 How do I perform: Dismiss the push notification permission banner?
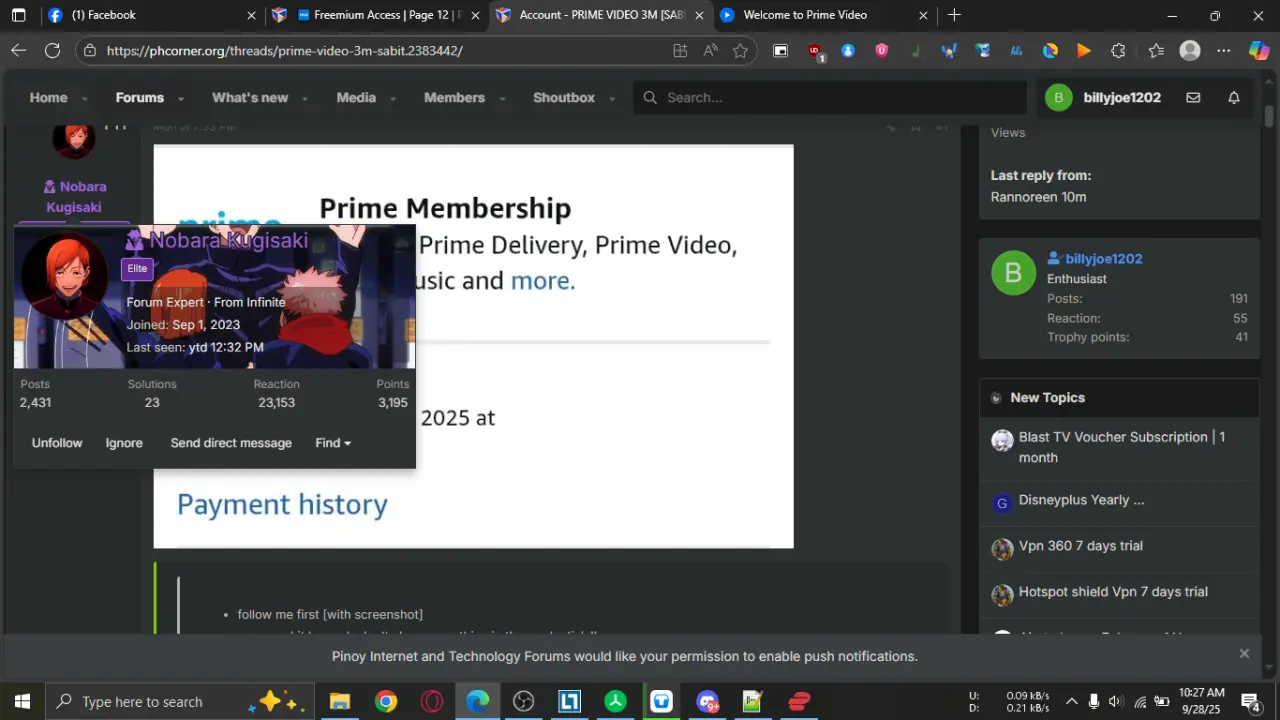pyautogui.click(x=1244, y=654)
